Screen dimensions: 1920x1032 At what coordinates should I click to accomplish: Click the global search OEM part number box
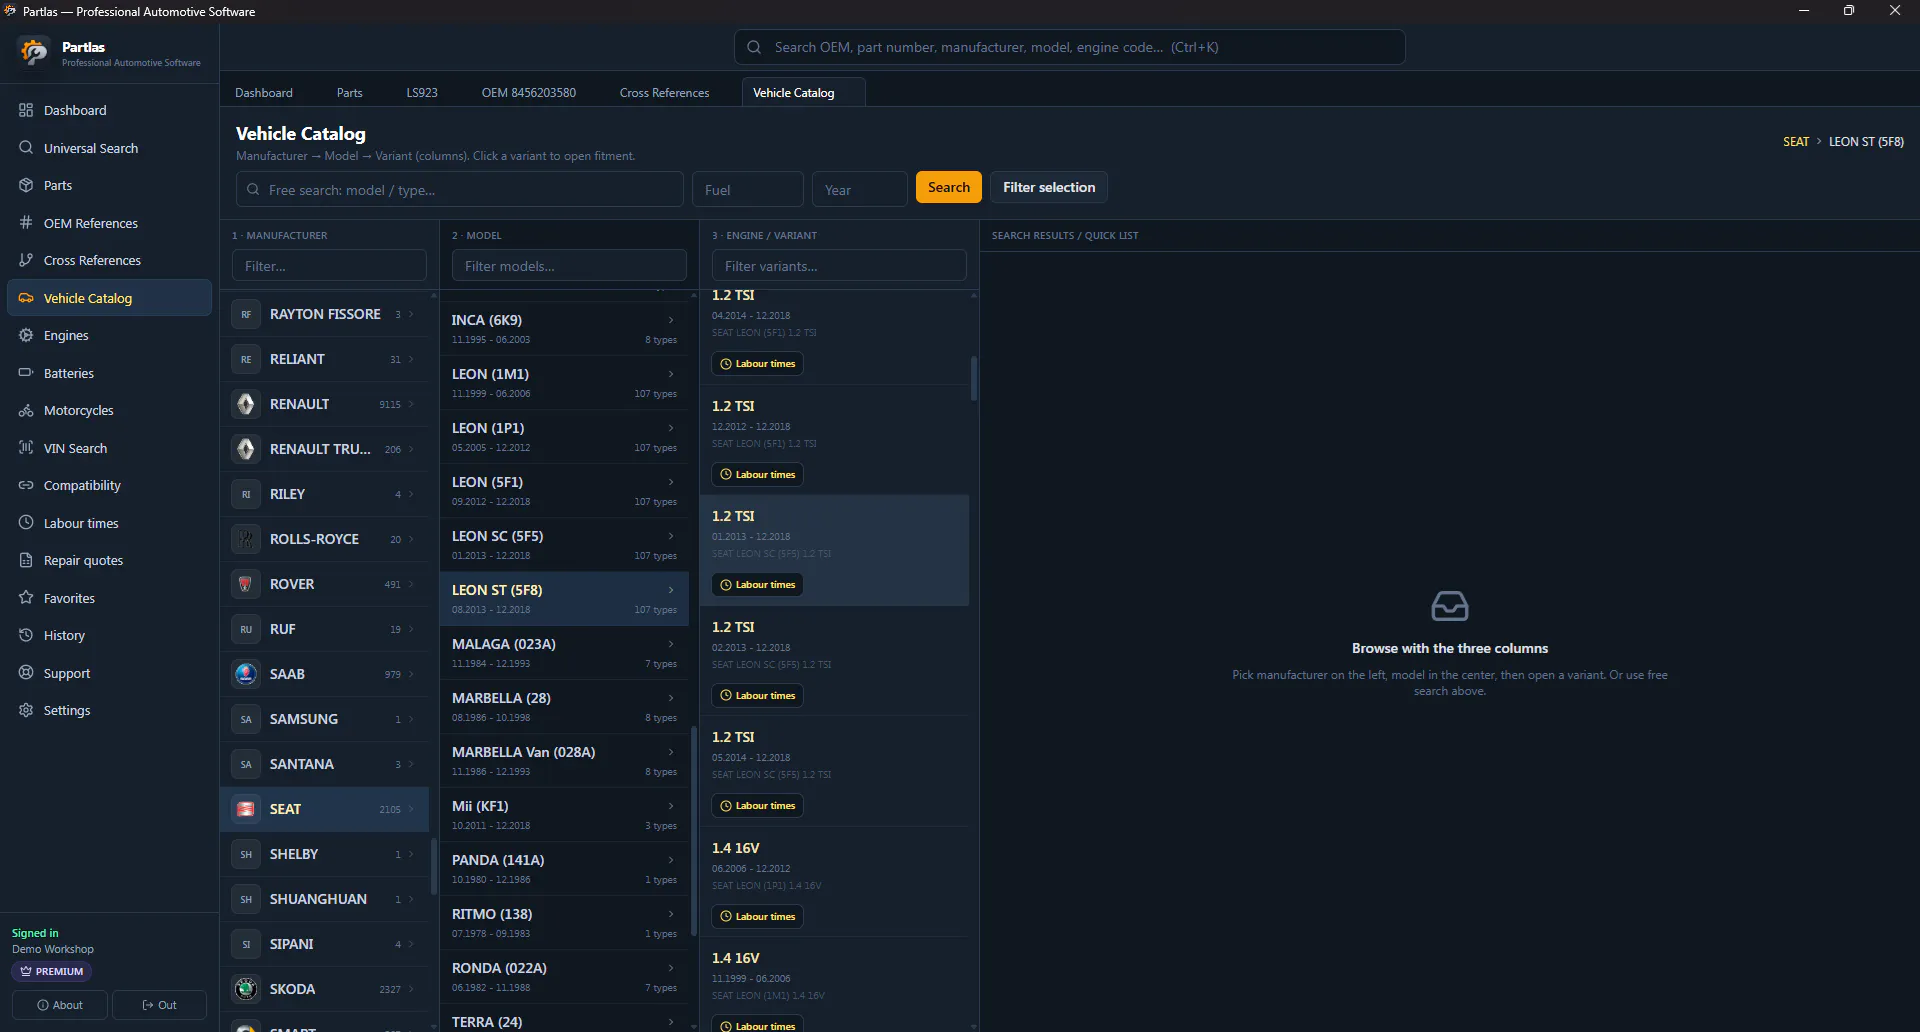point(1069,47)
